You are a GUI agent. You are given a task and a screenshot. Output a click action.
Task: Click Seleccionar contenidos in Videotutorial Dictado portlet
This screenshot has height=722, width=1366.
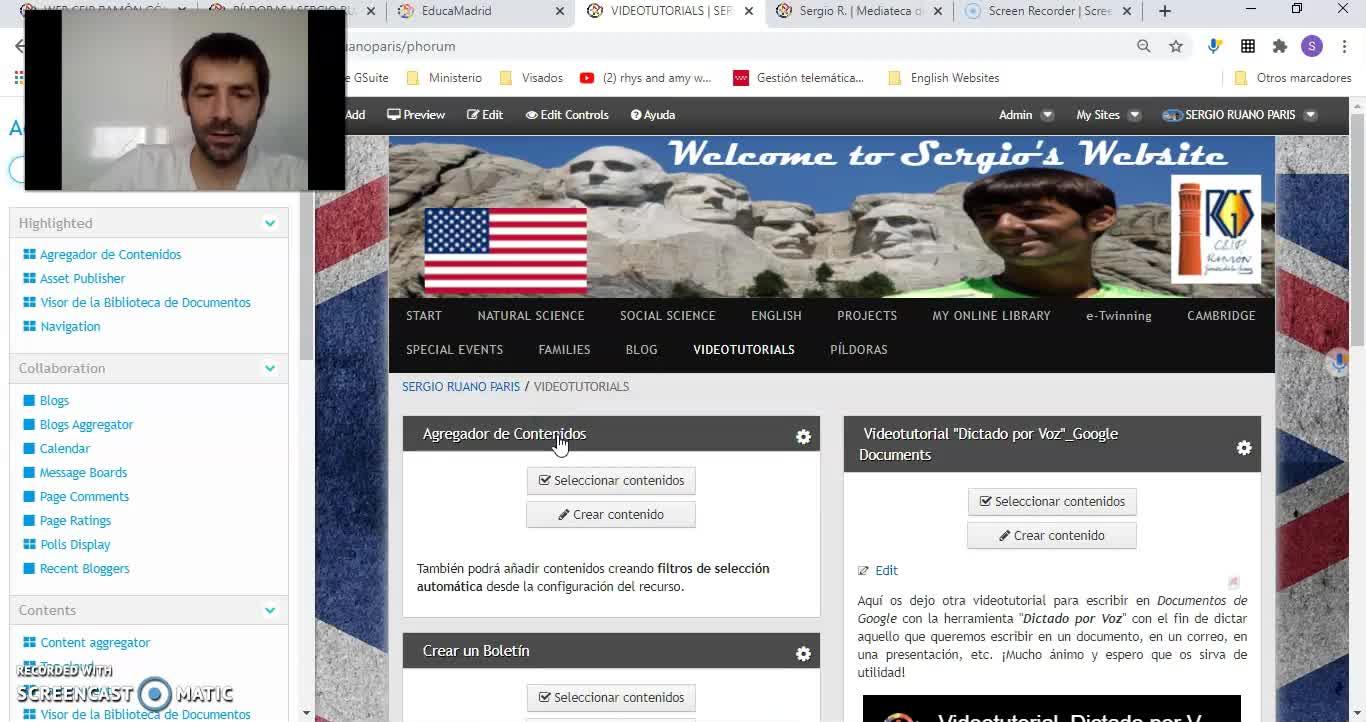tap(1052, 502)
